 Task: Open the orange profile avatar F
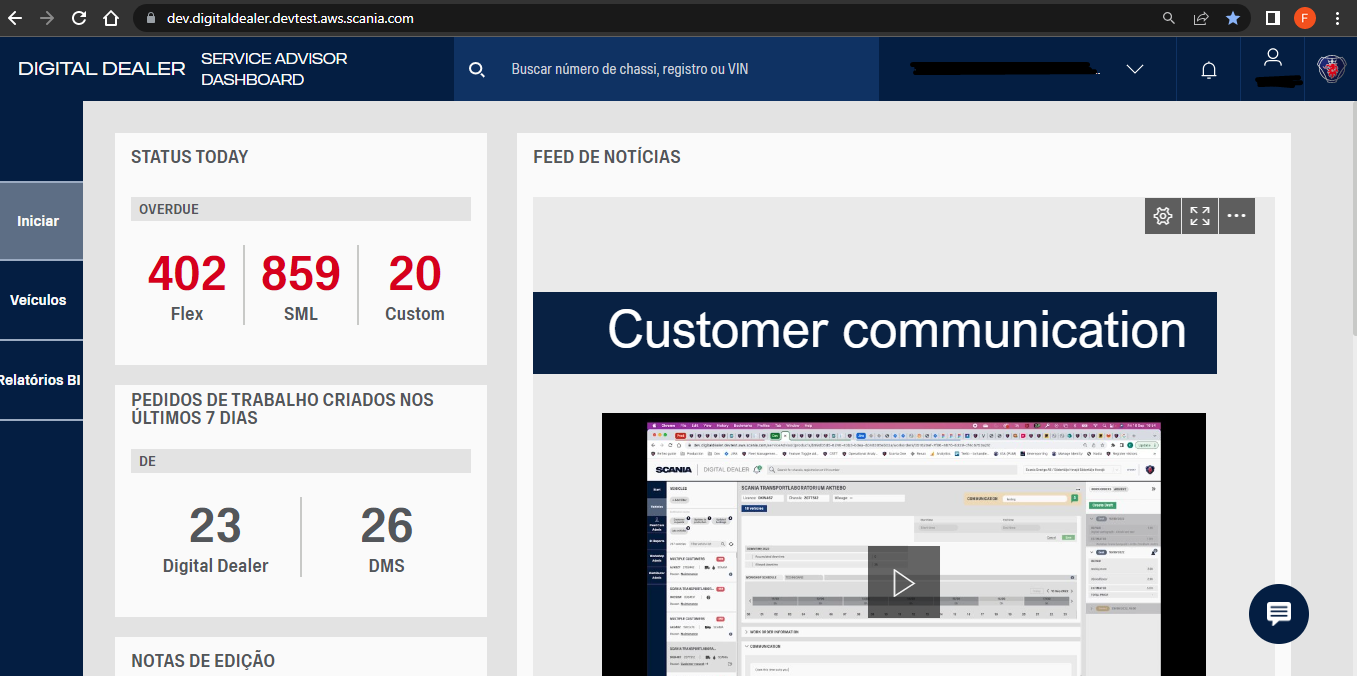click(1304, 18)
